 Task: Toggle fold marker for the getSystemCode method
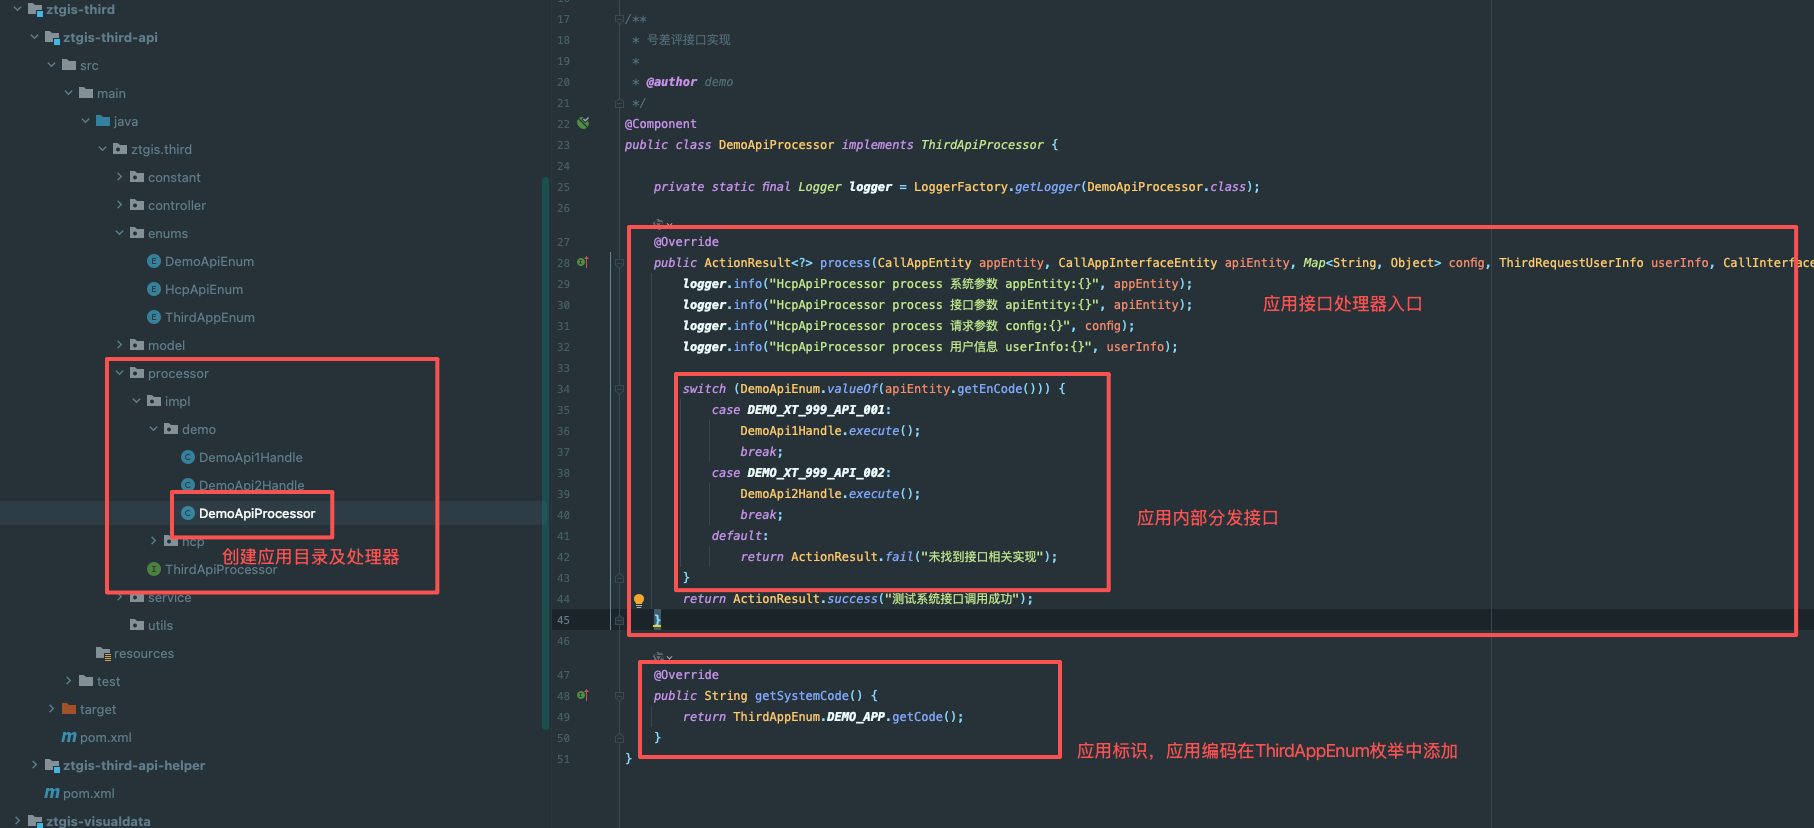coord(619,696)
